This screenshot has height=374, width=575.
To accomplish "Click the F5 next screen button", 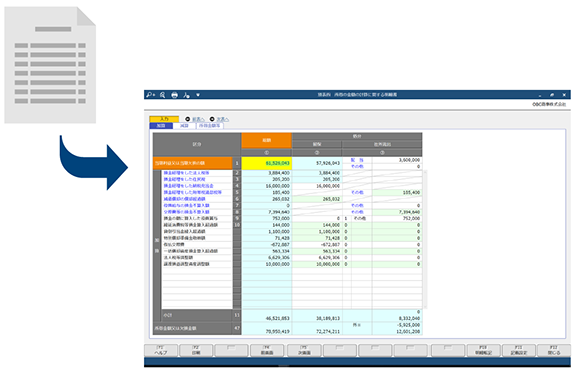I will click(x=304, y=350).
